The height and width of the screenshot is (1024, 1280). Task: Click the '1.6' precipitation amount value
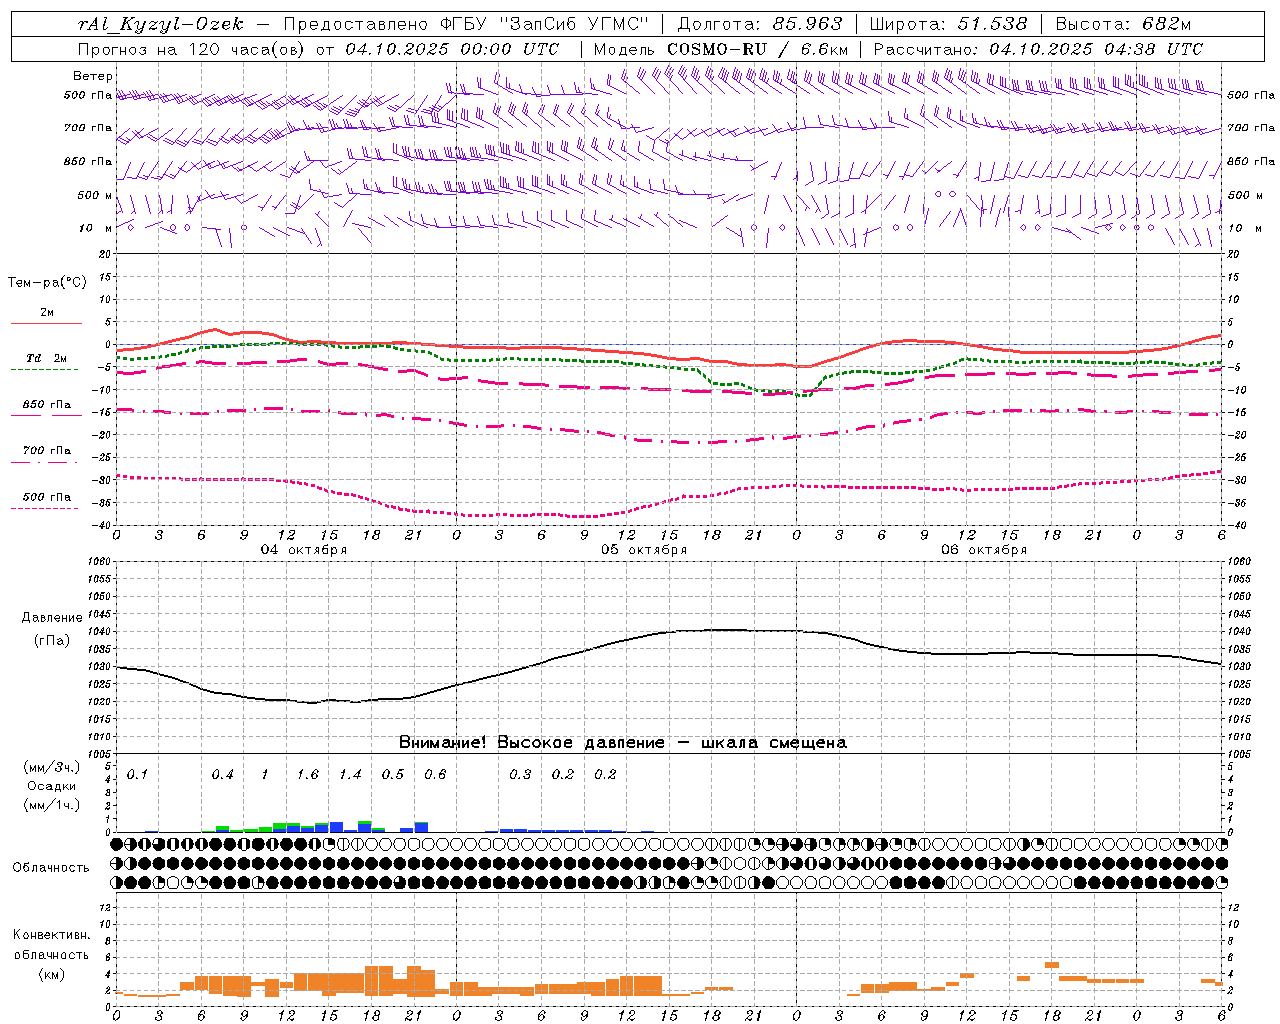click(307, 775)
